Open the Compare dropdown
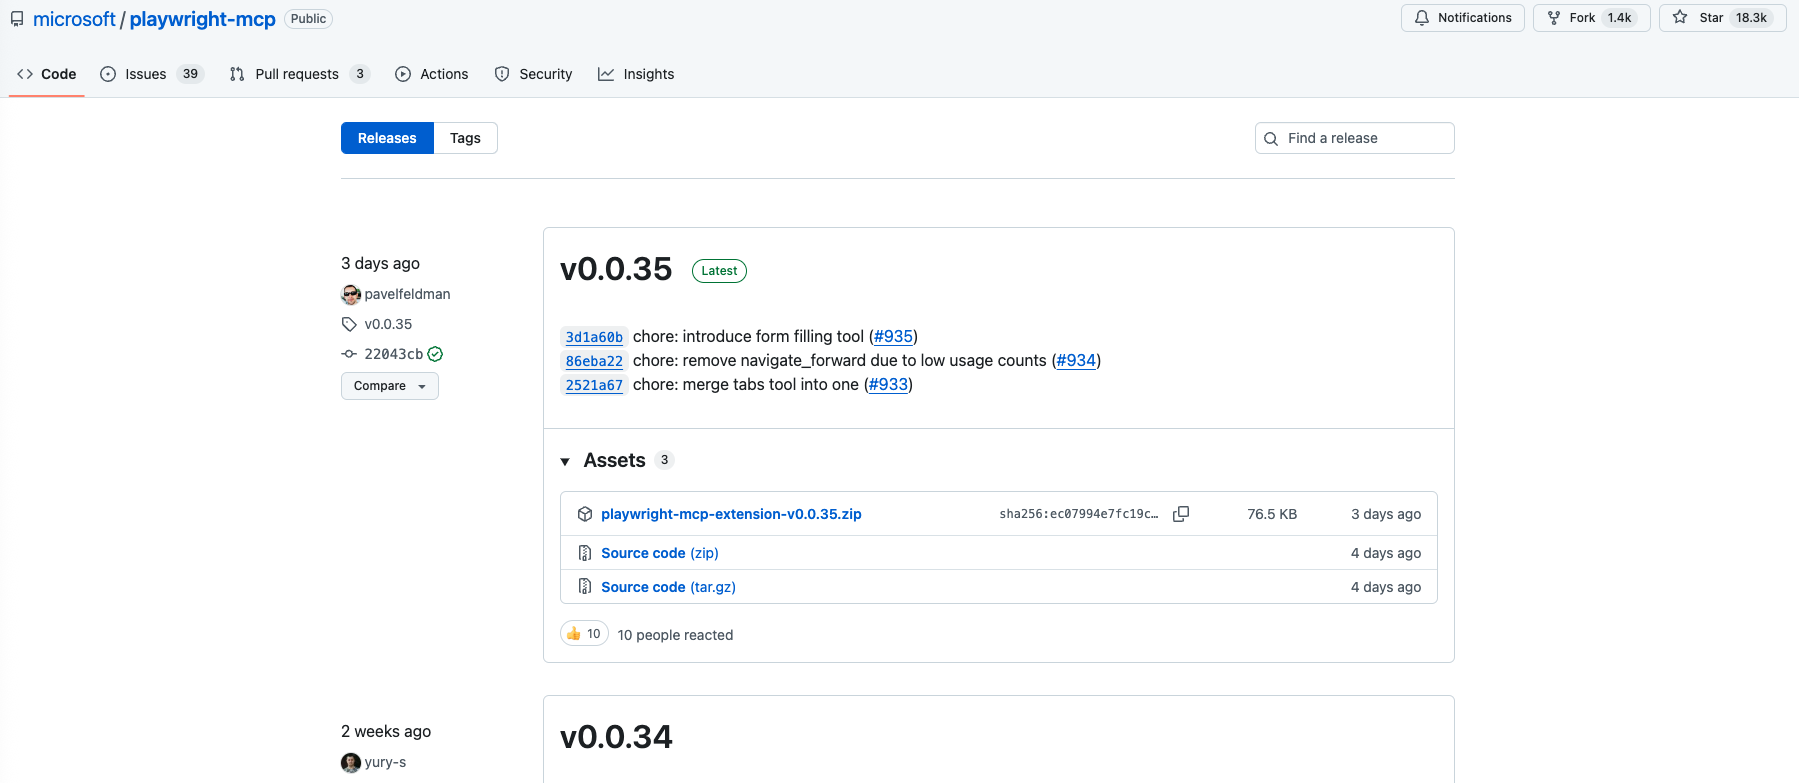 (390, 386)
